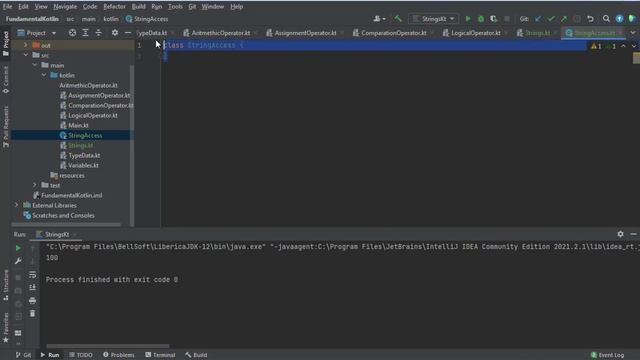The width and height of the screenshot is (640, 360).
Task: Collapse the kotlin folder
Action: click(44, 75)
